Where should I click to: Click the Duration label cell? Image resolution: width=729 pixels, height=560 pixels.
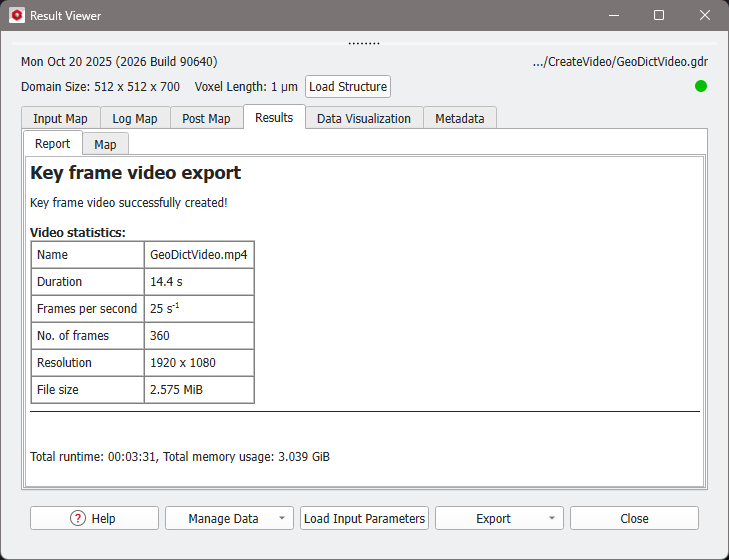click(87, 282)
